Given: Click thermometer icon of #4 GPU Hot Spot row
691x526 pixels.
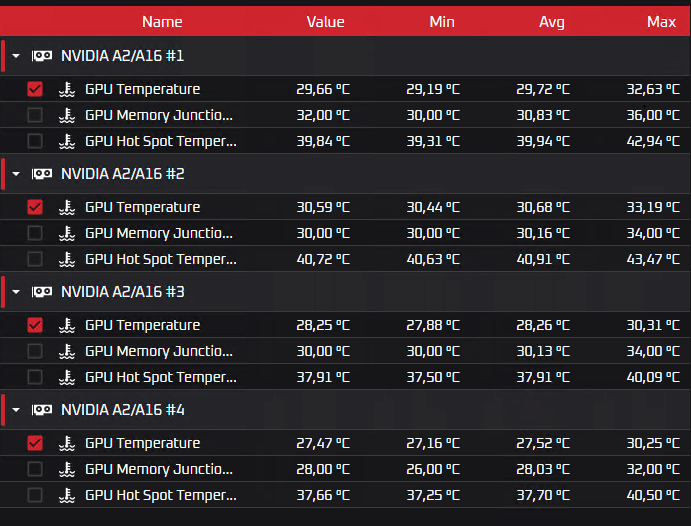Looking at the screenshot, I should [x=67, y=495].
